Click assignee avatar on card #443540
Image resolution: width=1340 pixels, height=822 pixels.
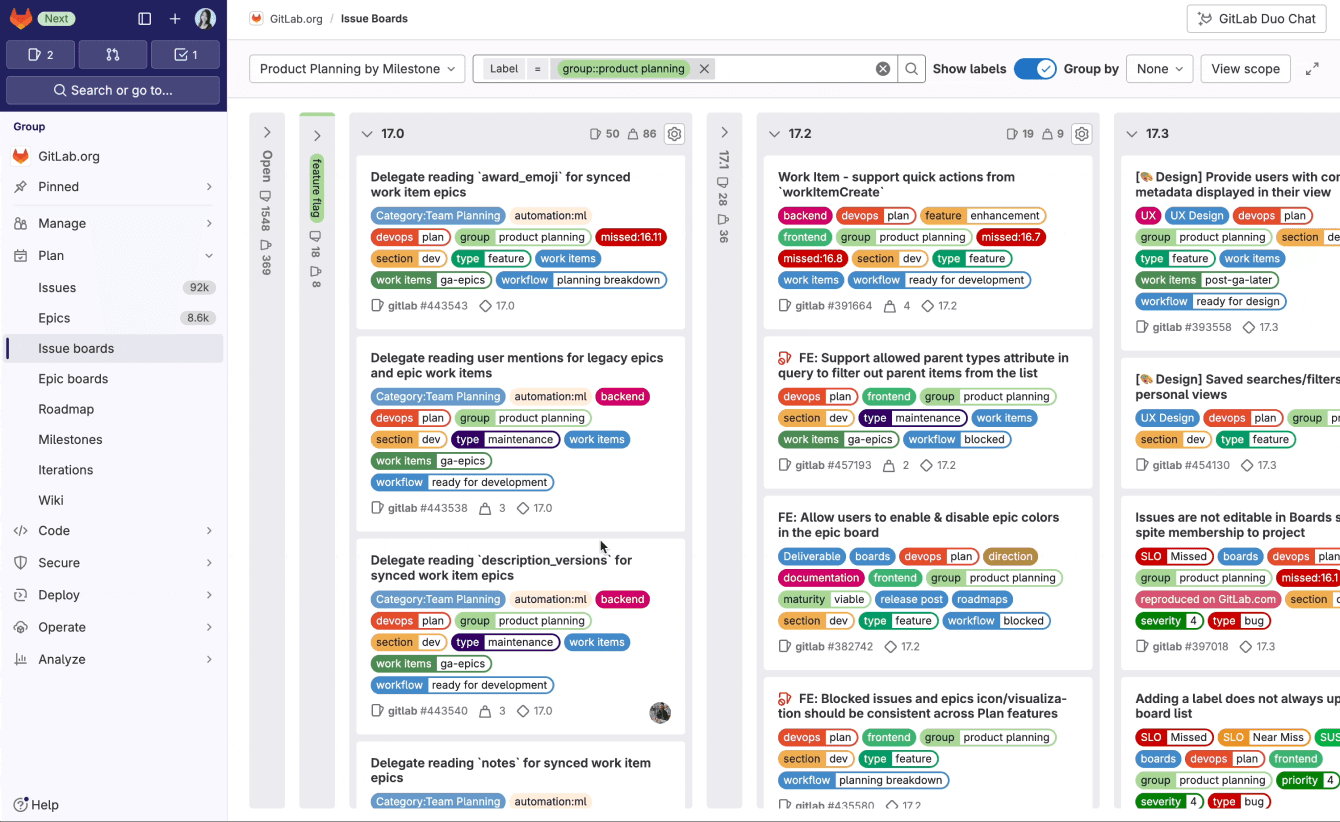point(660,712)
